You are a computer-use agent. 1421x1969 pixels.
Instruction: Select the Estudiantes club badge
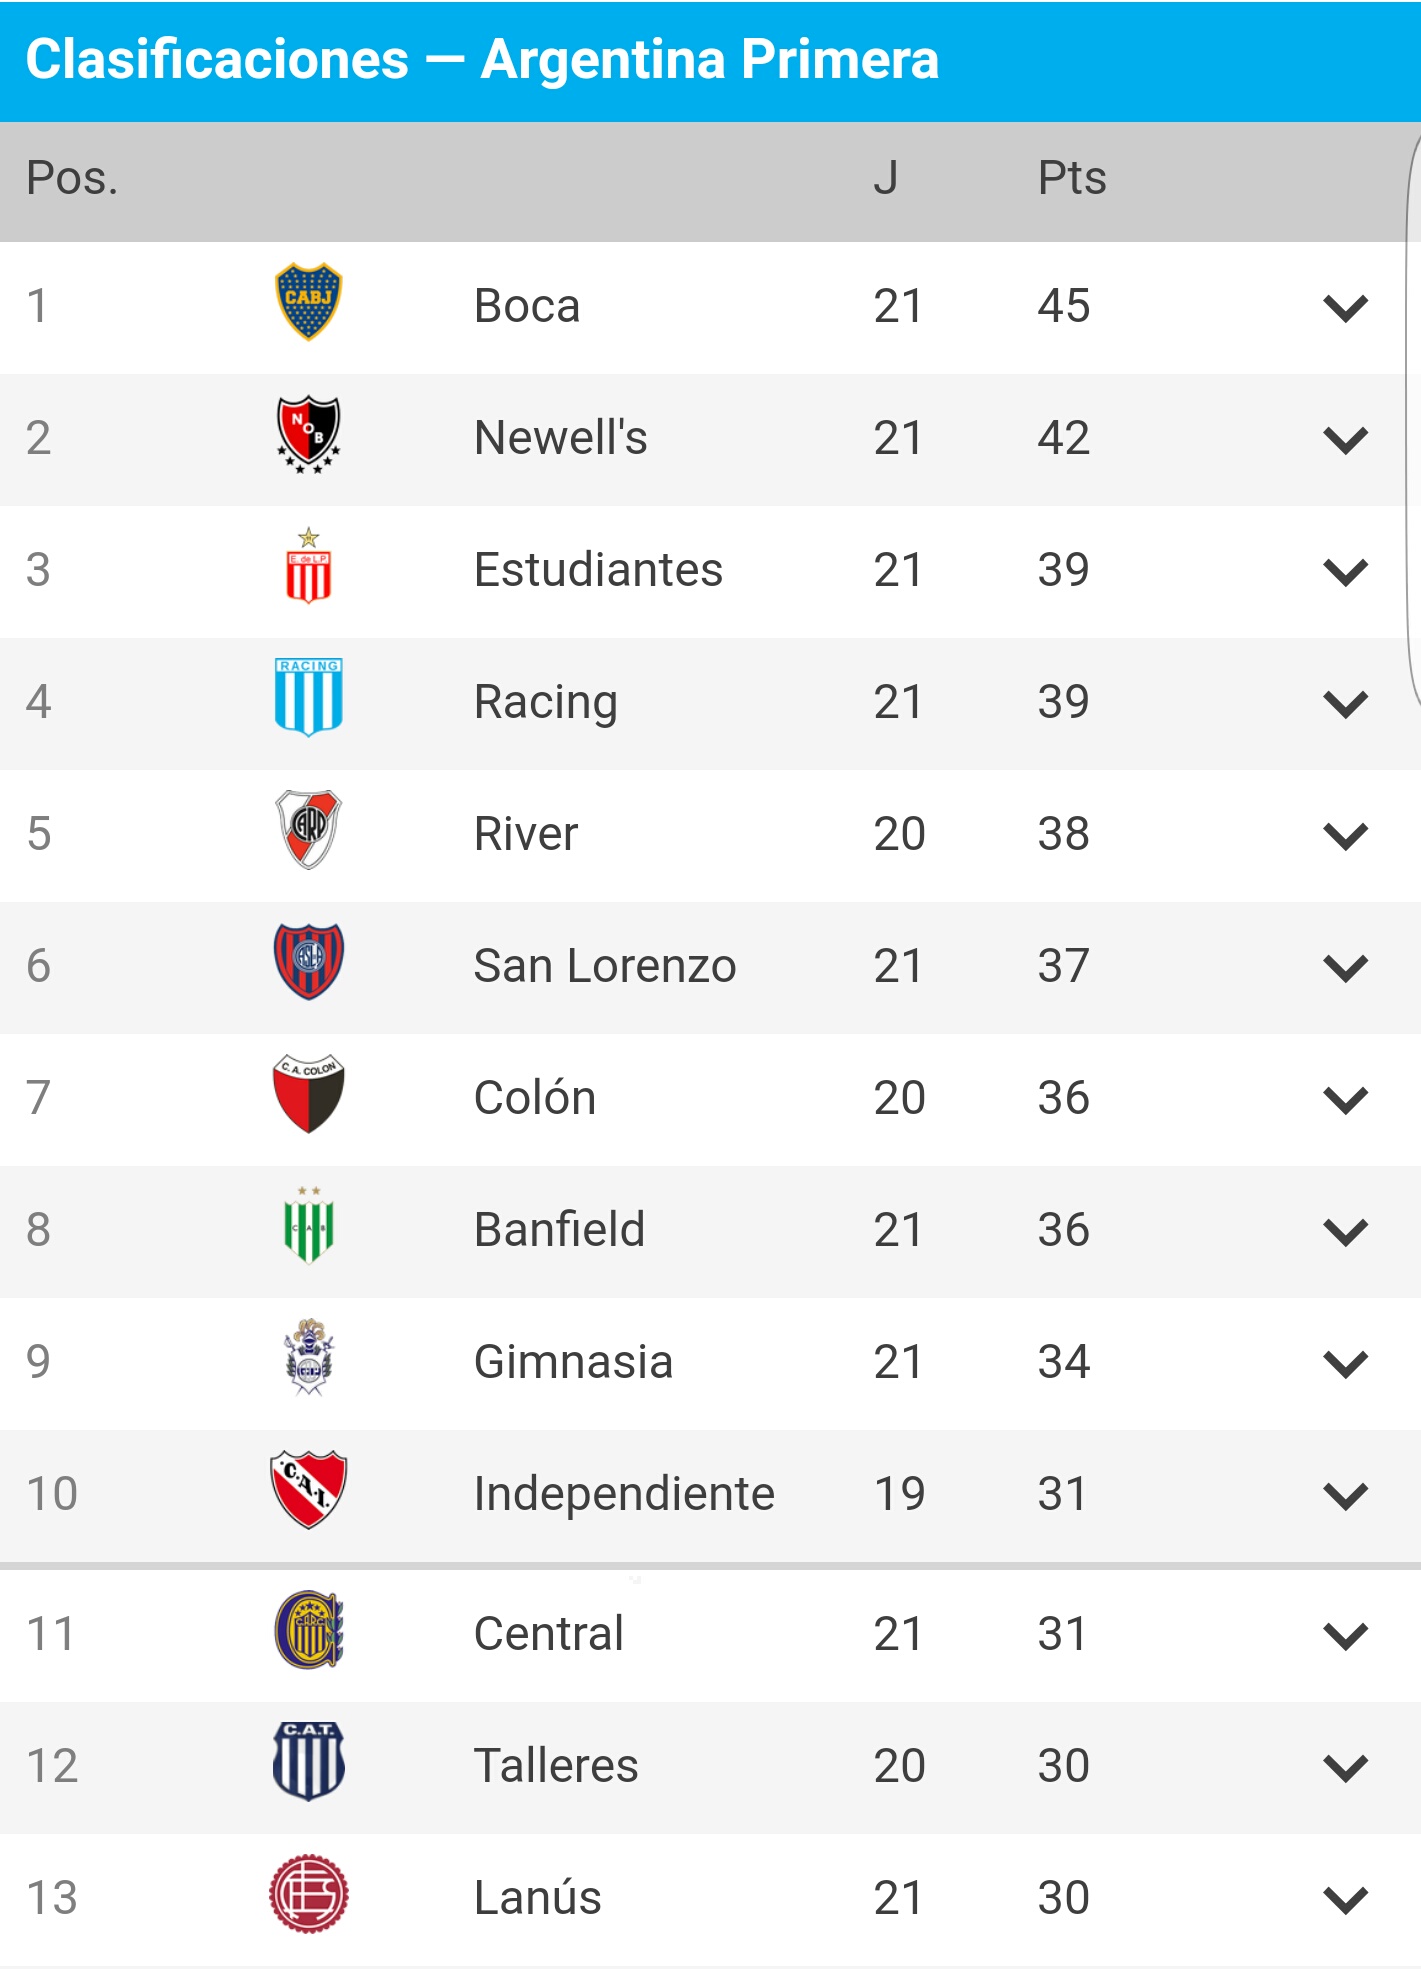click(x=308, y=566)
